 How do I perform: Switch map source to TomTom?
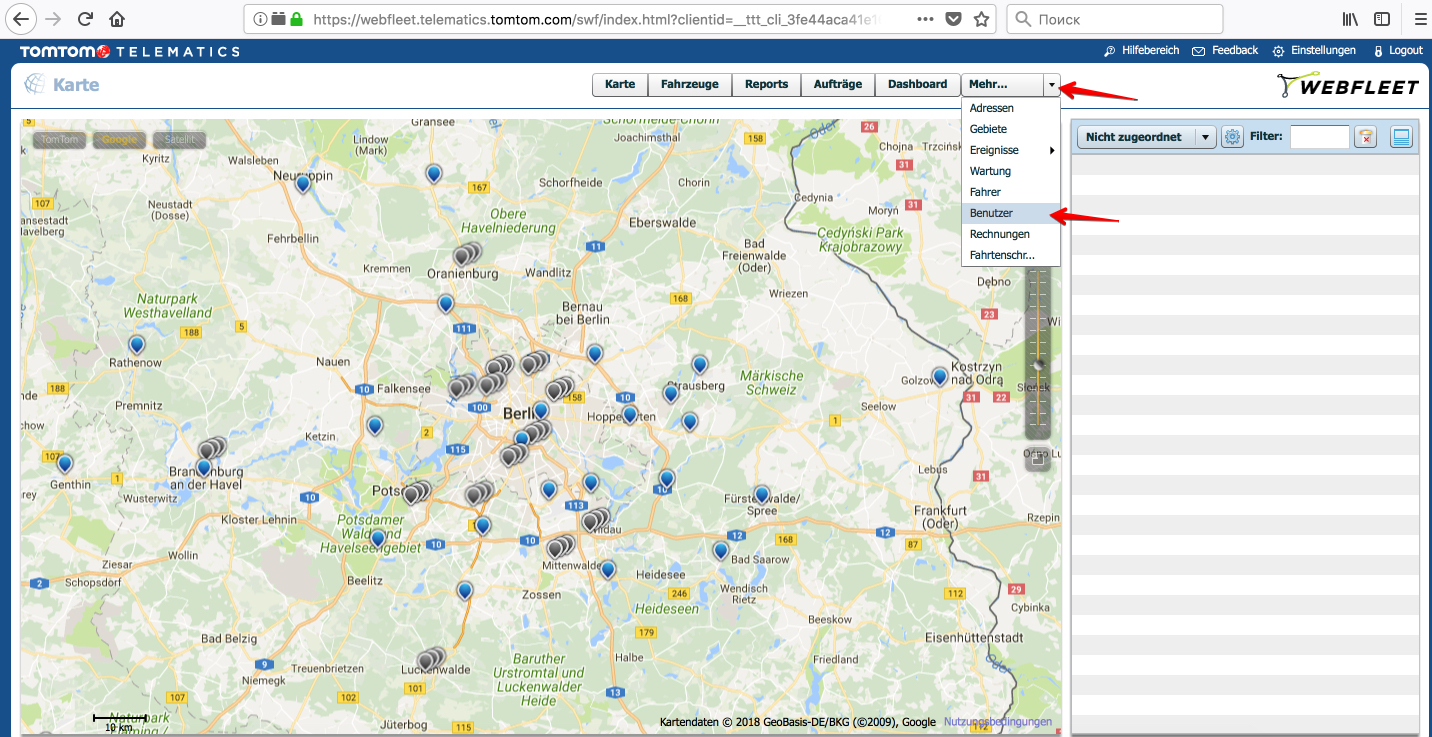[59, 140]
